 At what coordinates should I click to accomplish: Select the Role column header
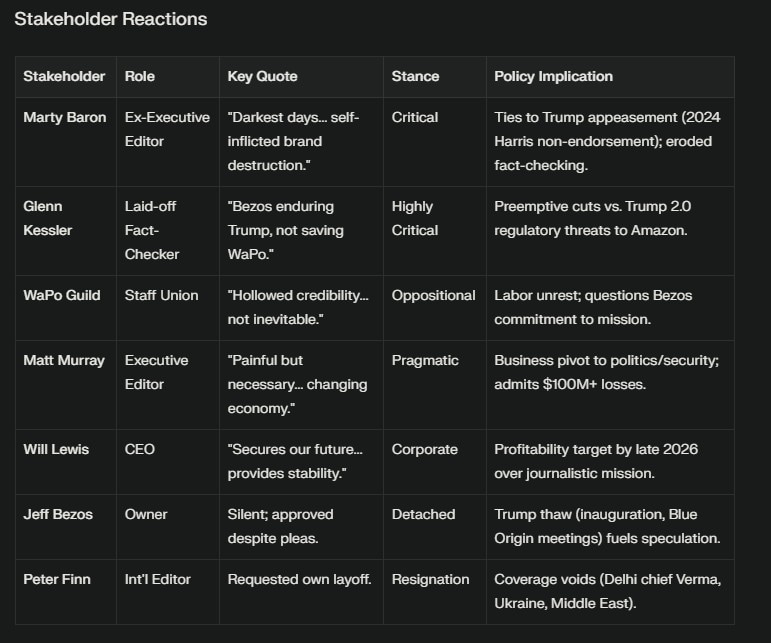pos(140,76)
